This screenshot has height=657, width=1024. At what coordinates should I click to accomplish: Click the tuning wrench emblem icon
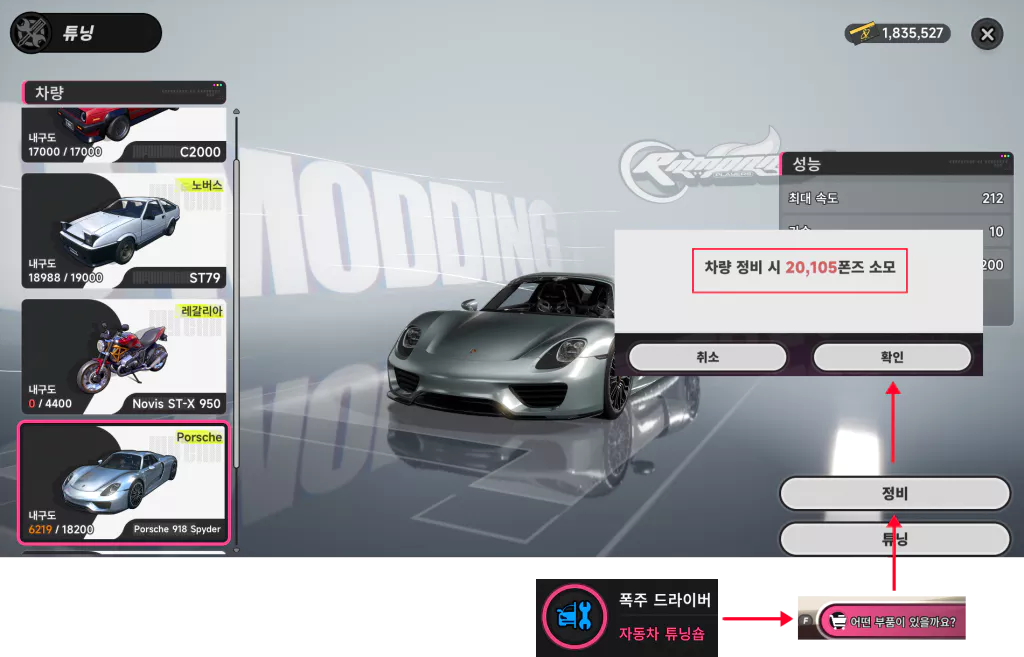(x=31, y=33)
